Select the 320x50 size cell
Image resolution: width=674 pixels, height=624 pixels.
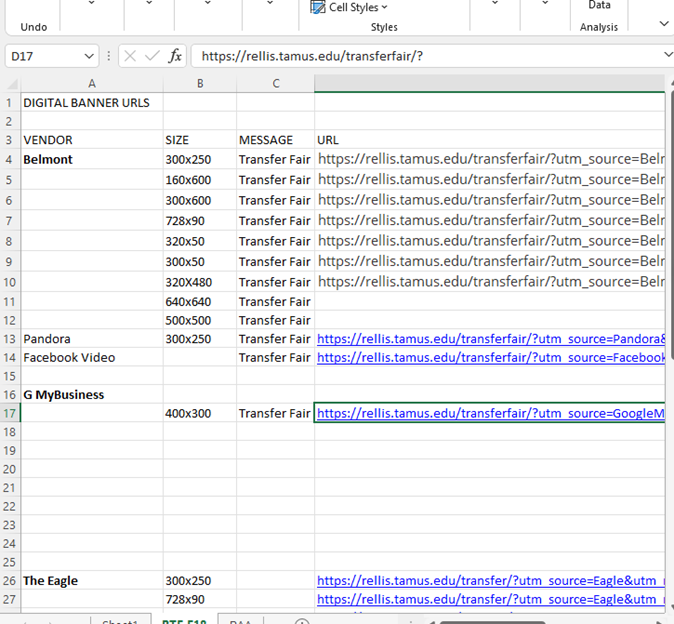(200, 241)
